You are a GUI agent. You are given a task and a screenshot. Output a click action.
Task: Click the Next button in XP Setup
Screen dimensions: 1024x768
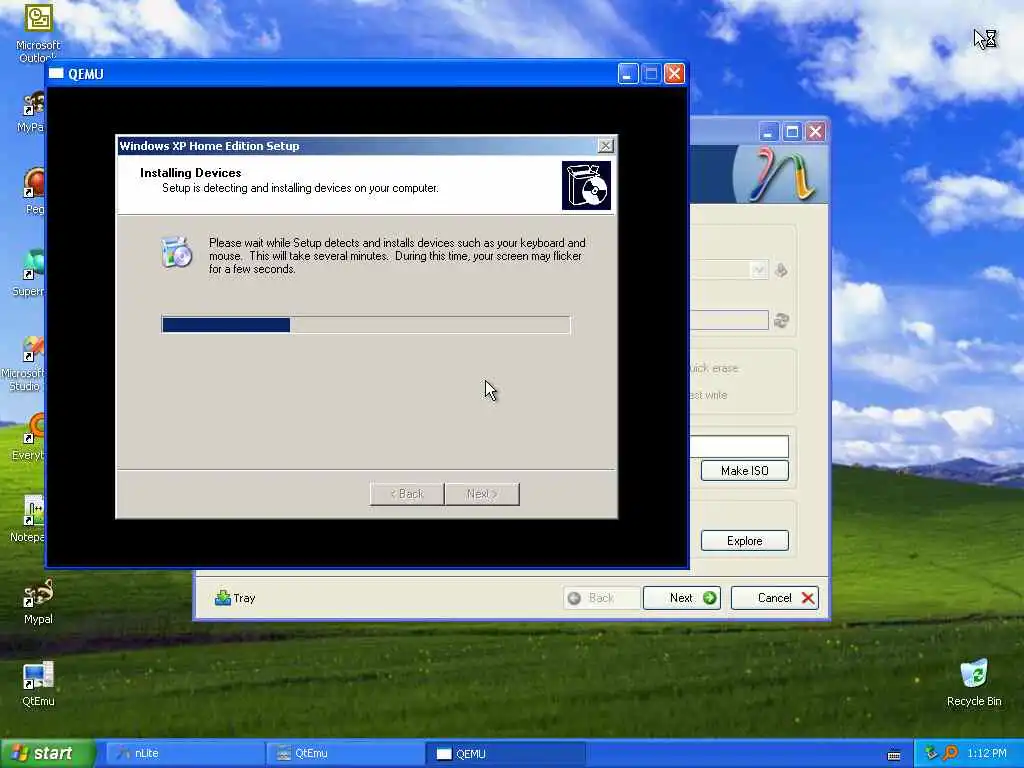(482, 494)
